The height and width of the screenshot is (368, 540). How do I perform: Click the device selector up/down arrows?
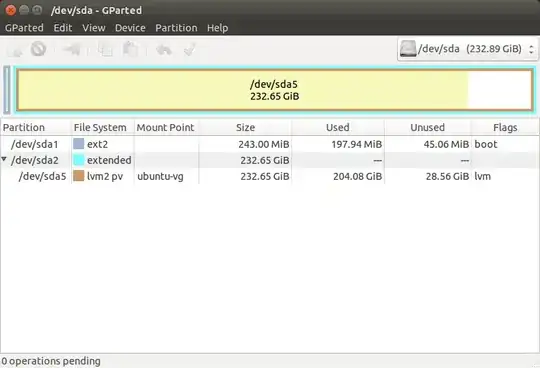click(531, 49)
